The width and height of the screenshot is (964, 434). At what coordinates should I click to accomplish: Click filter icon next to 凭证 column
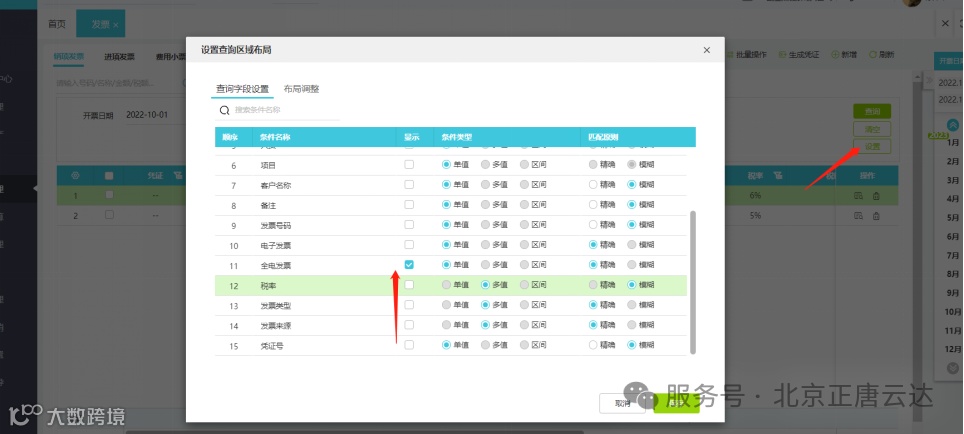click(x=178, y=176)
